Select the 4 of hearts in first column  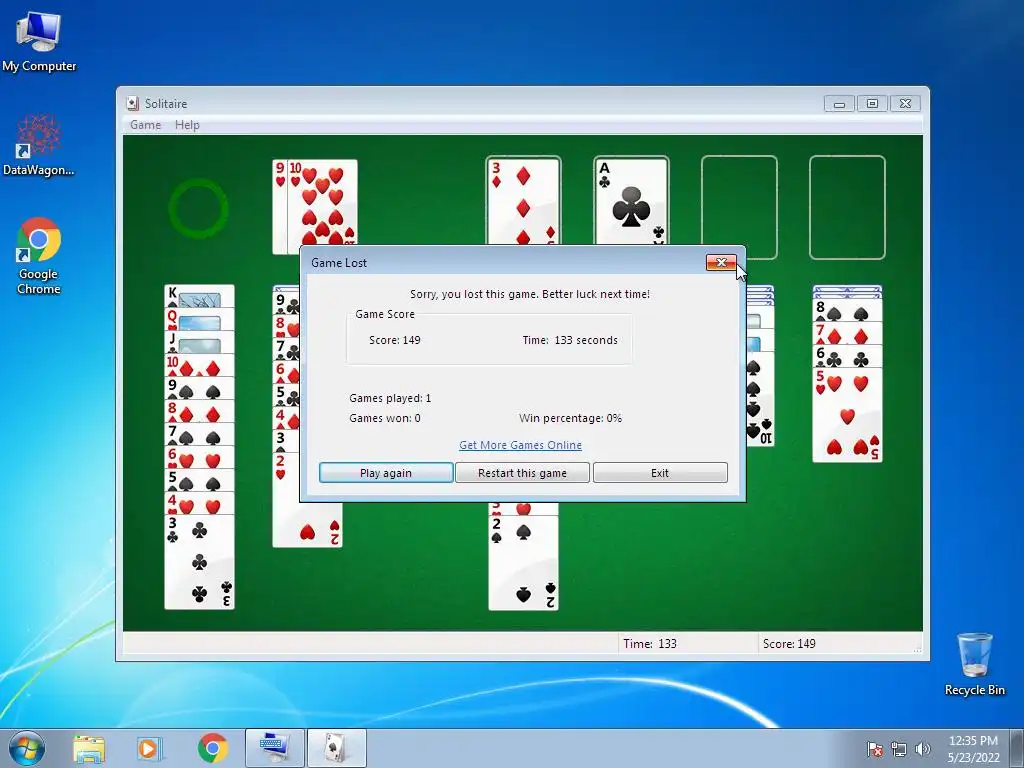pyautogui.click(x=199, y=503)
